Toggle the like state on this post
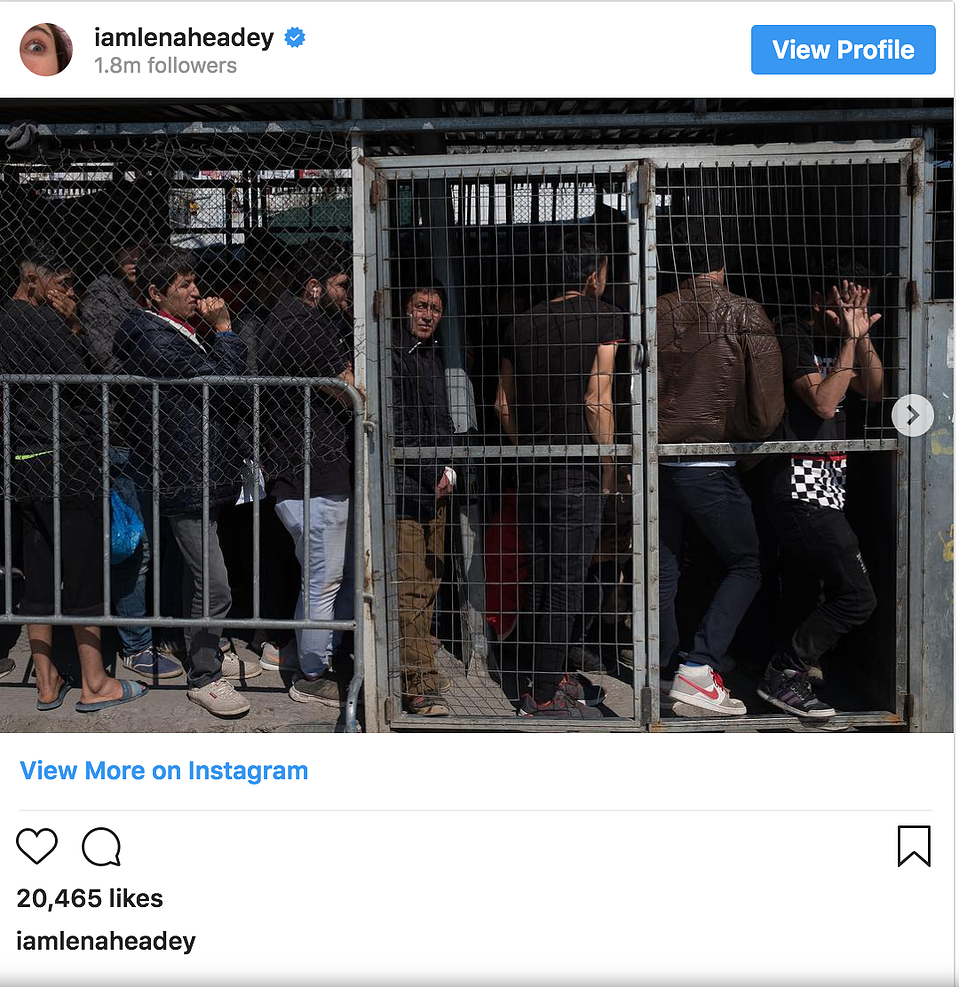Image resolution: width=959 pixels, height=987 pixels. [36, 846]
